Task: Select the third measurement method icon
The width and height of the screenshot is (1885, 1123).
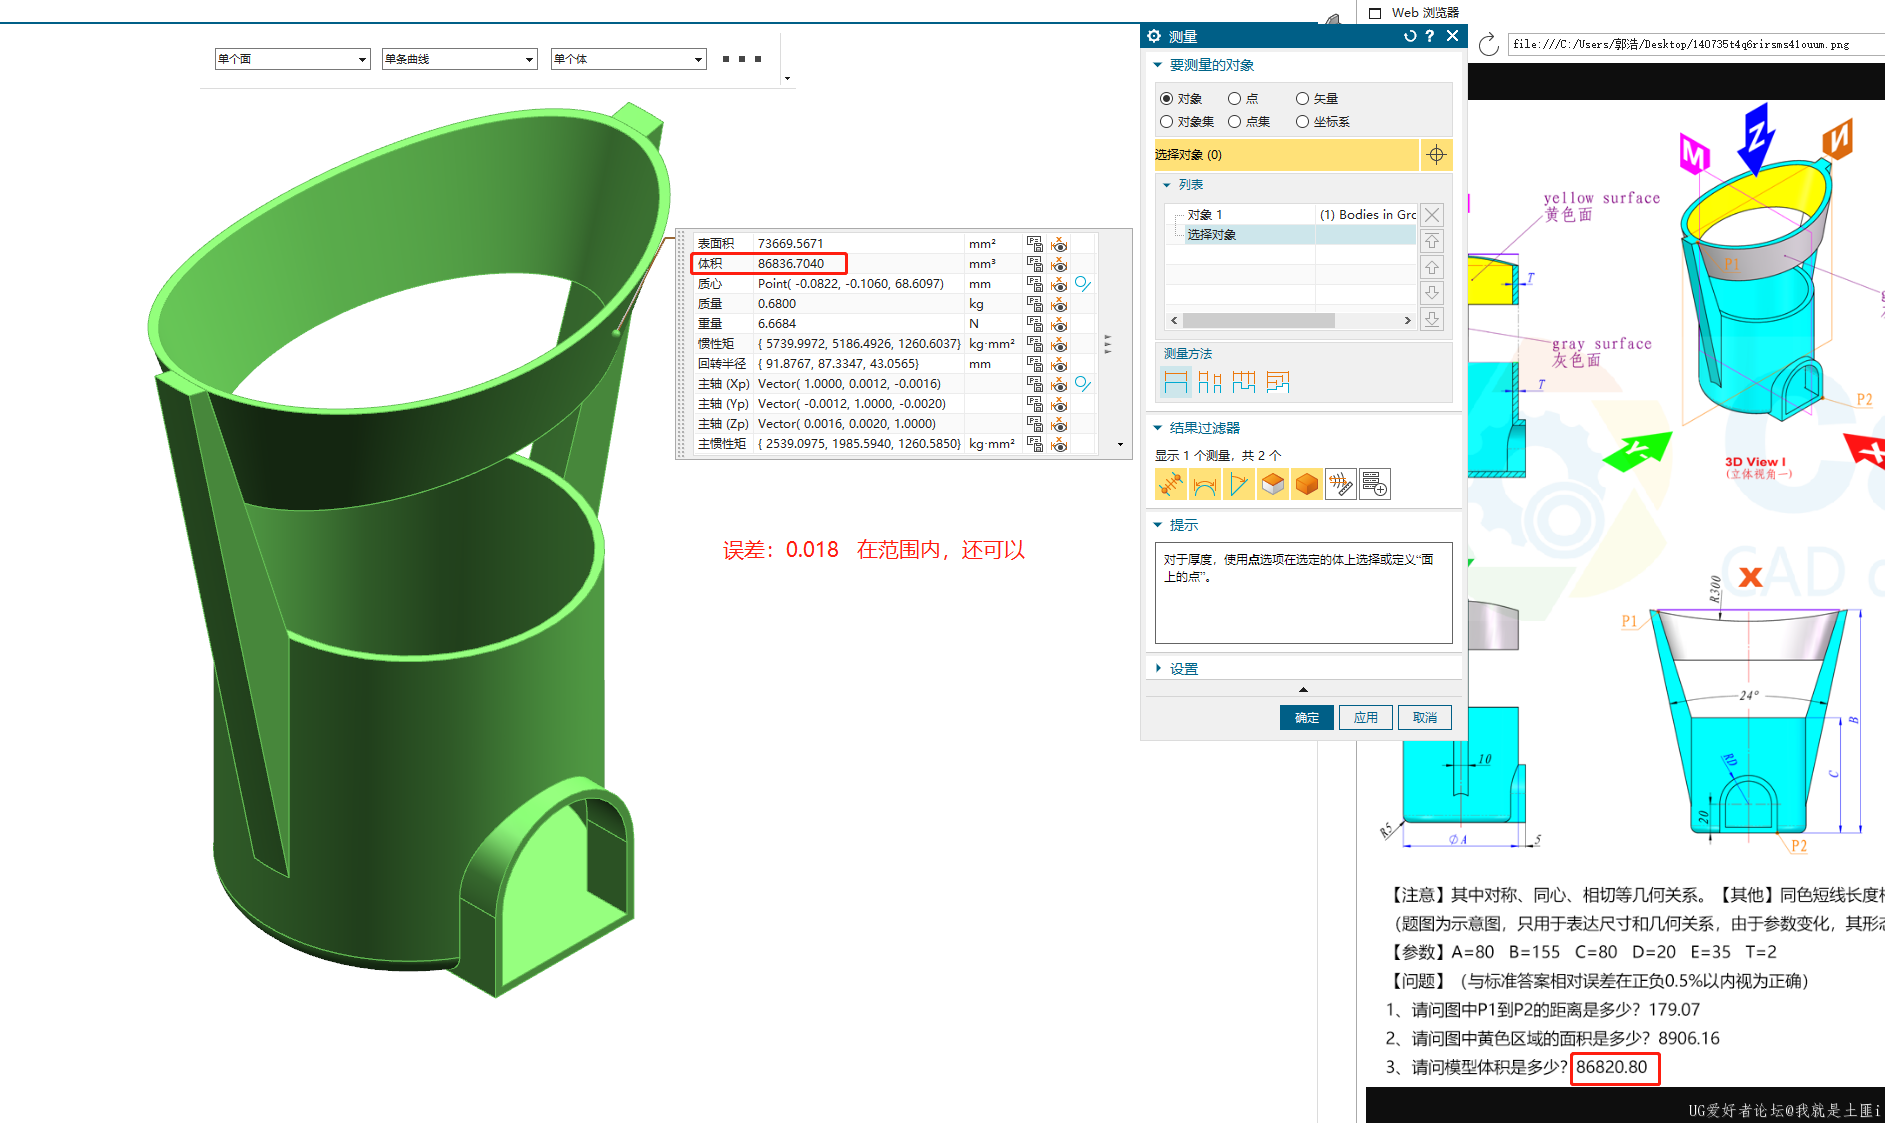Action: coord(1244,382)
